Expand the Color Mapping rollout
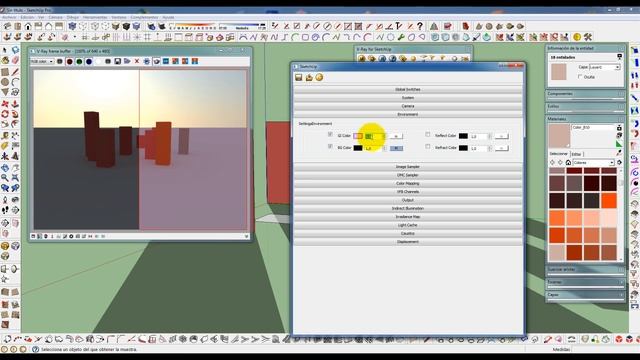This screenshot has width=640, height=360. pyautogui.click(x=408, y=183)
